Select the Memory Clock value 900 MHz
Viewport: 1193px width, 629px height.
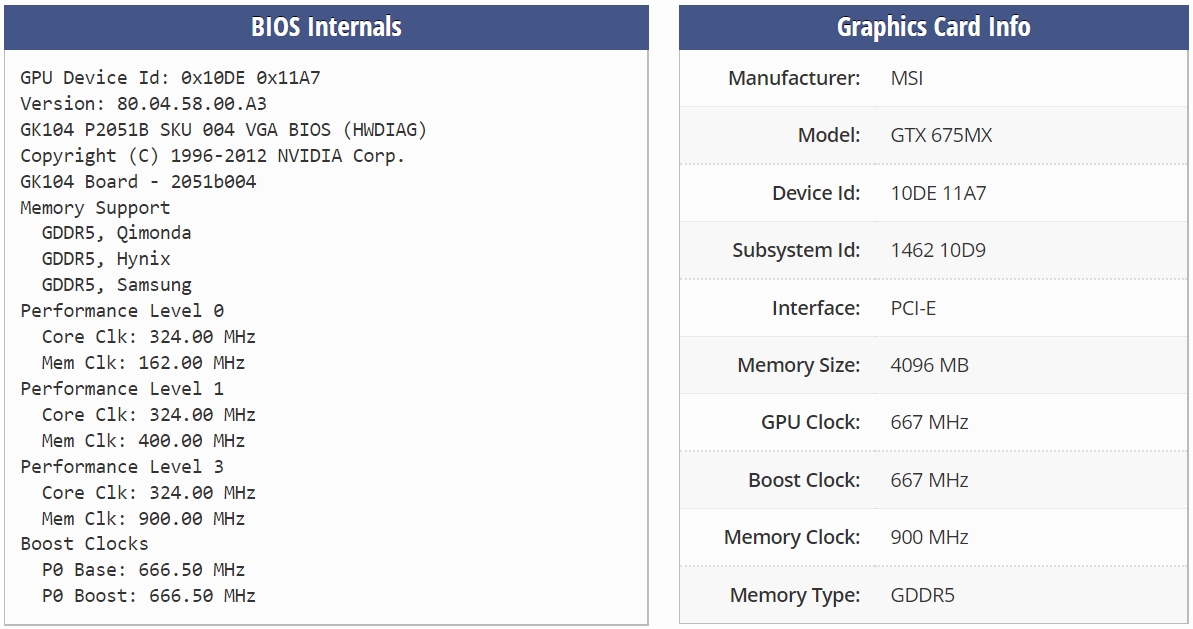click(929, 537)
